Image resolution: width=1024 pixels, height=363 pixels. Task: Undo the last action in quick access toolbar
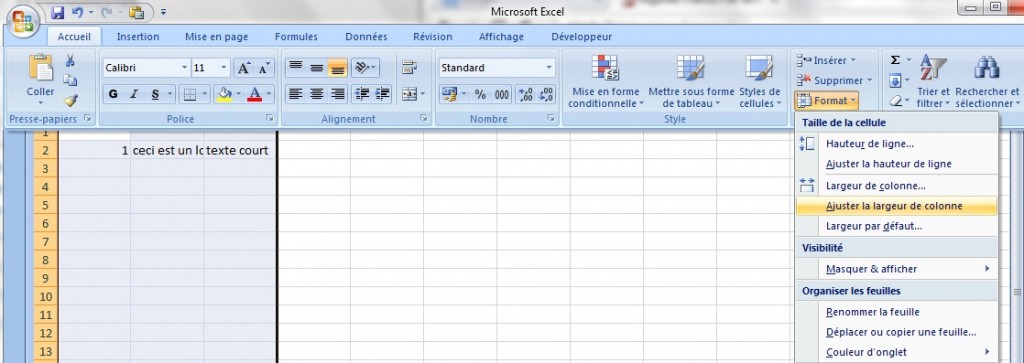[x=77, y=12]
